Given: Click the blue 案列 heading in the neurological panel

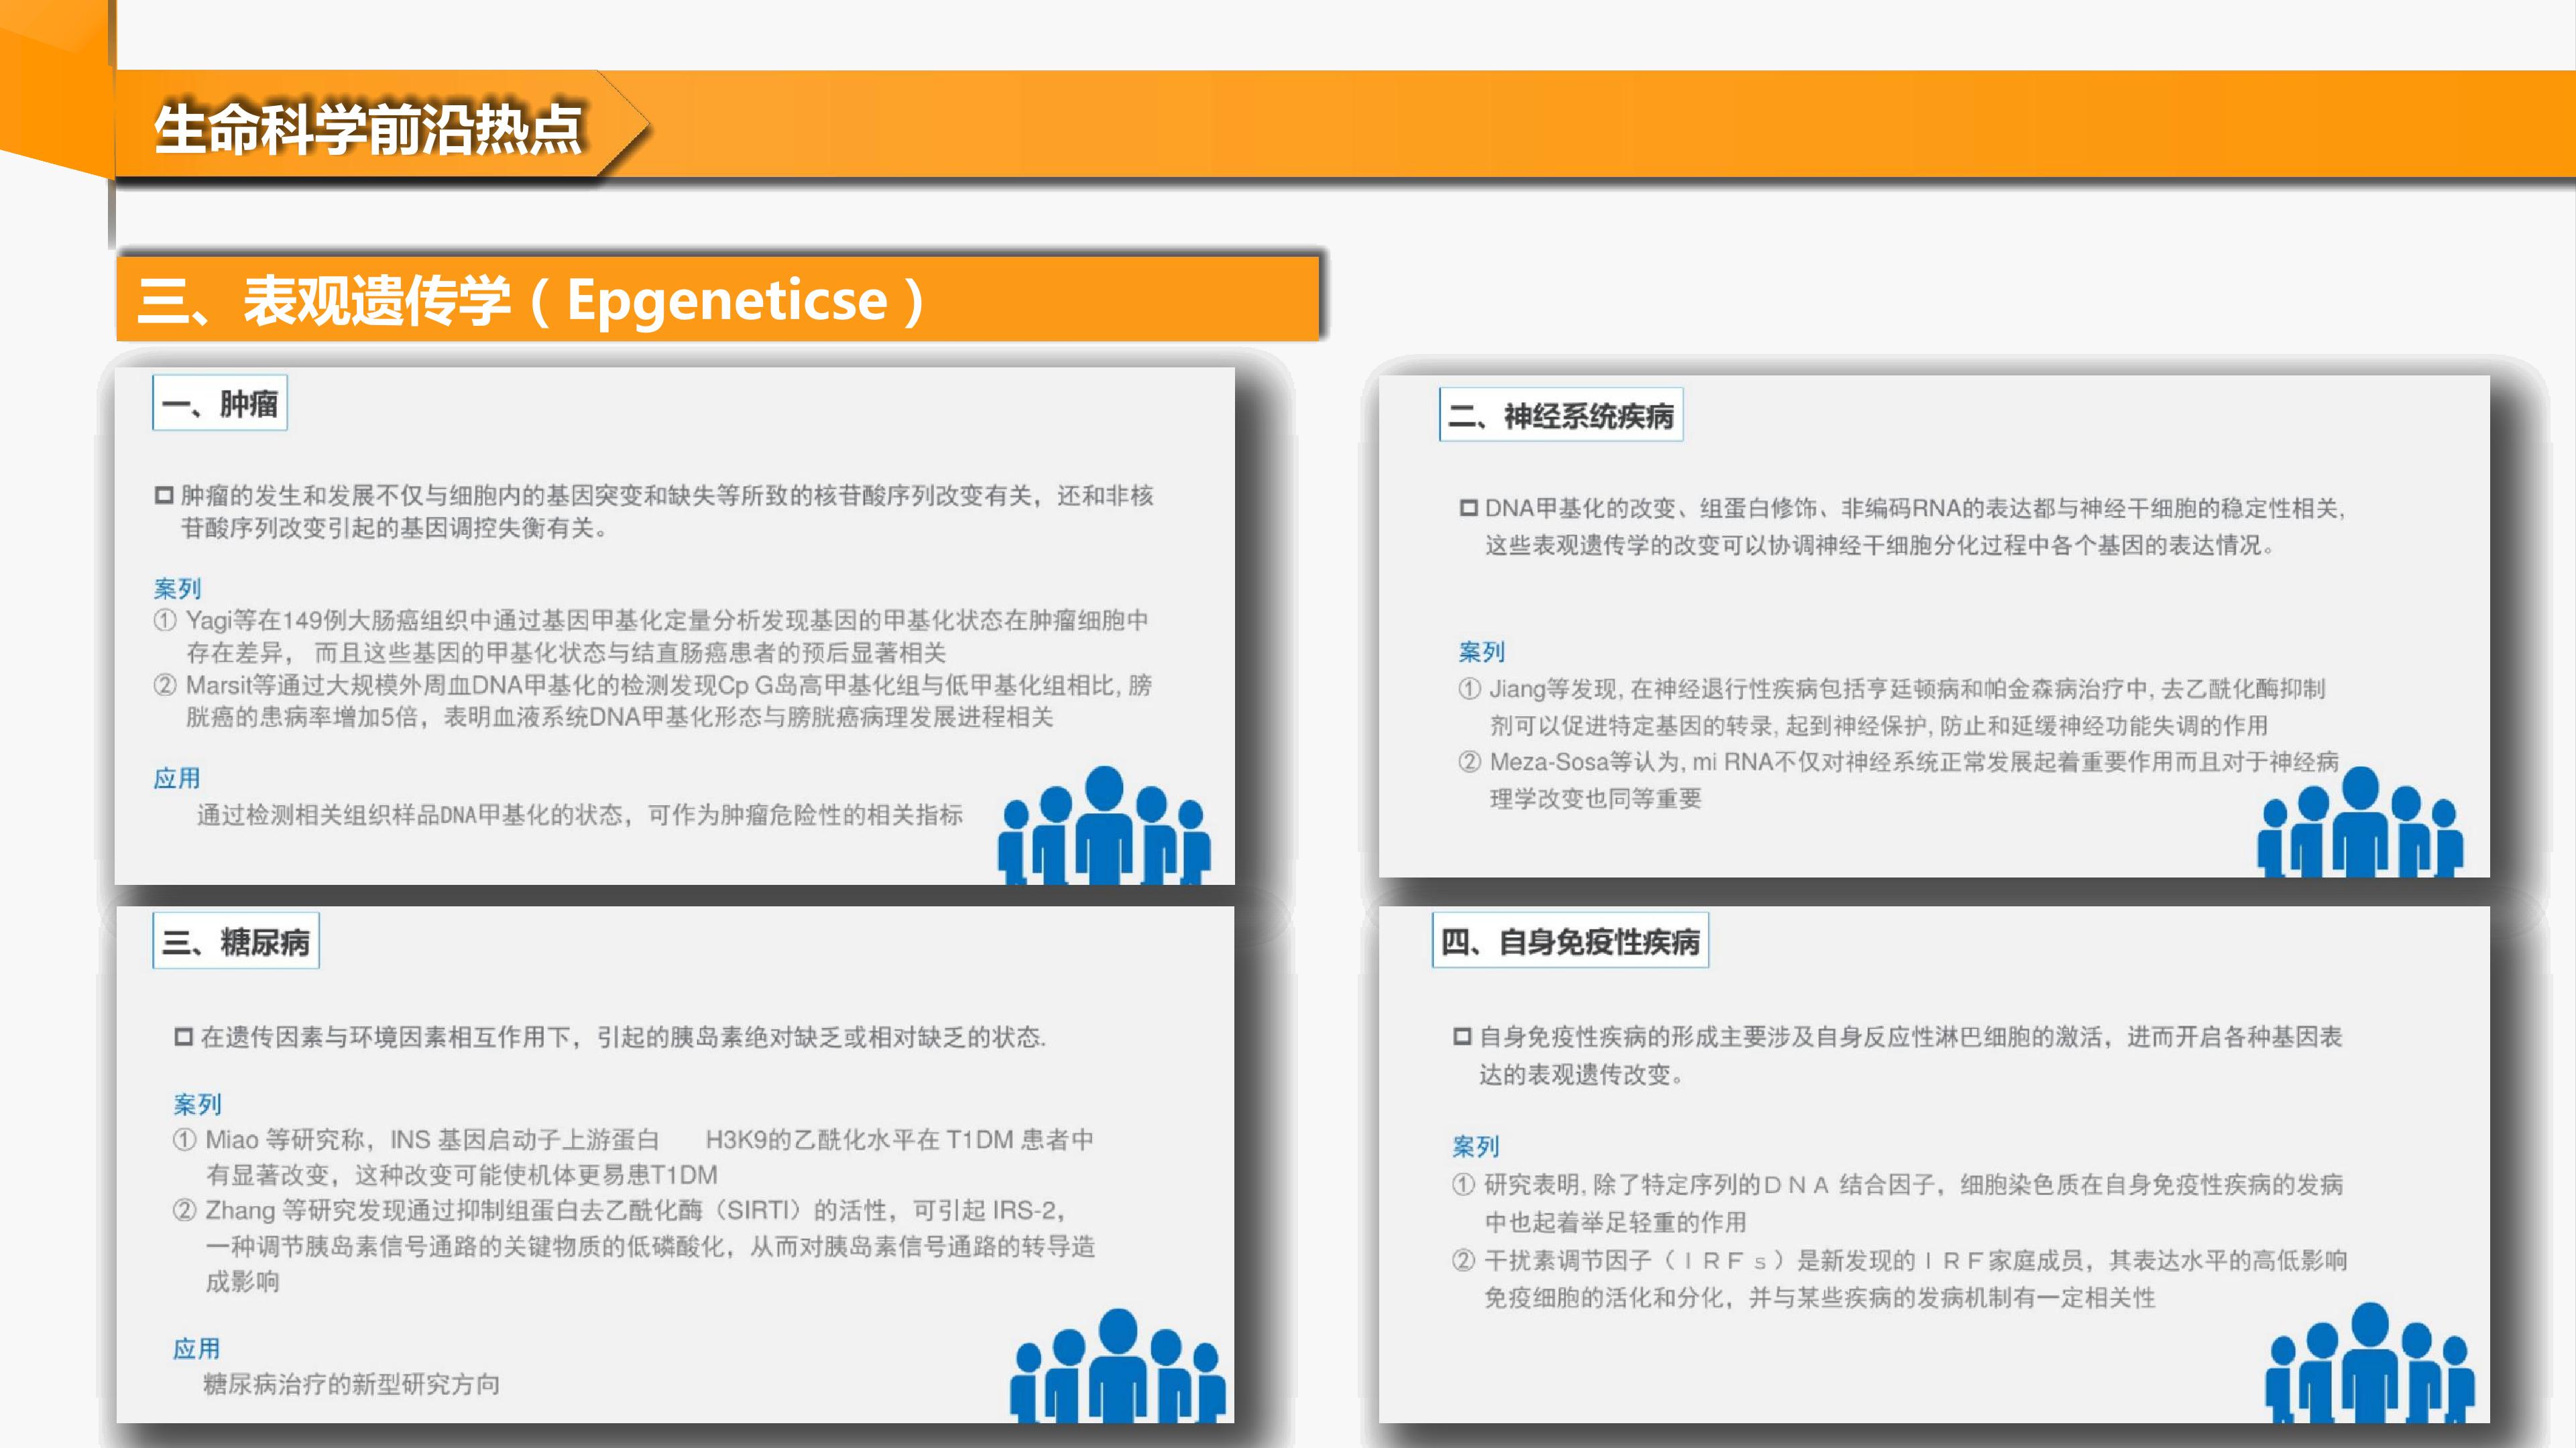Looking at the screenshot, I should pos(1481,652).
